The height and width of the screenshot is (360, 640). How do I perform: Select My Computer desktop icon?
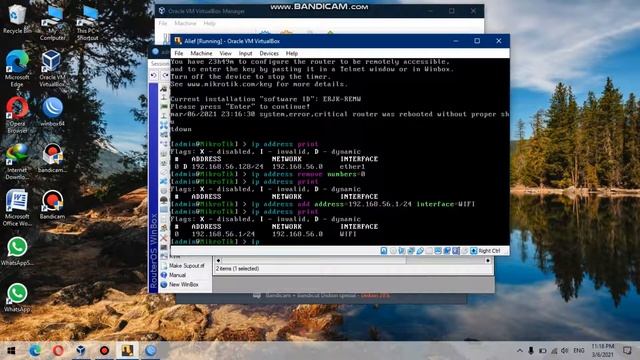[x=52, y=22]
